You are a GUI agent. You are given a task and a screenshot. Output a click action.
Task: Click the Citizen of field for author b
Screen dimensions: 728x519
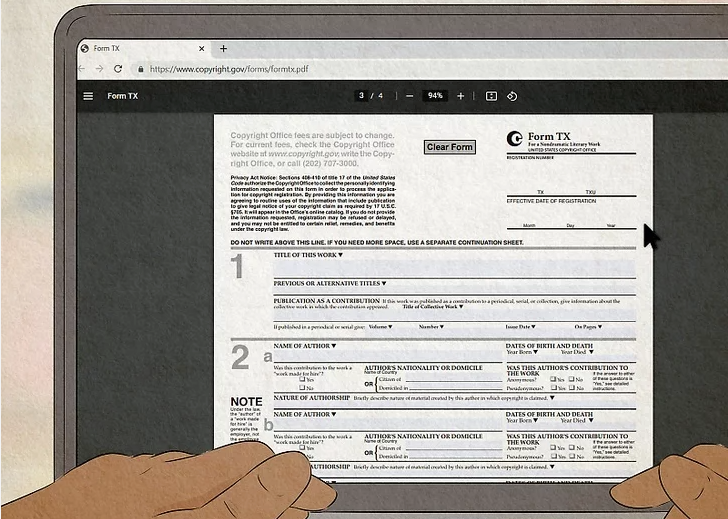pos(454,448)
